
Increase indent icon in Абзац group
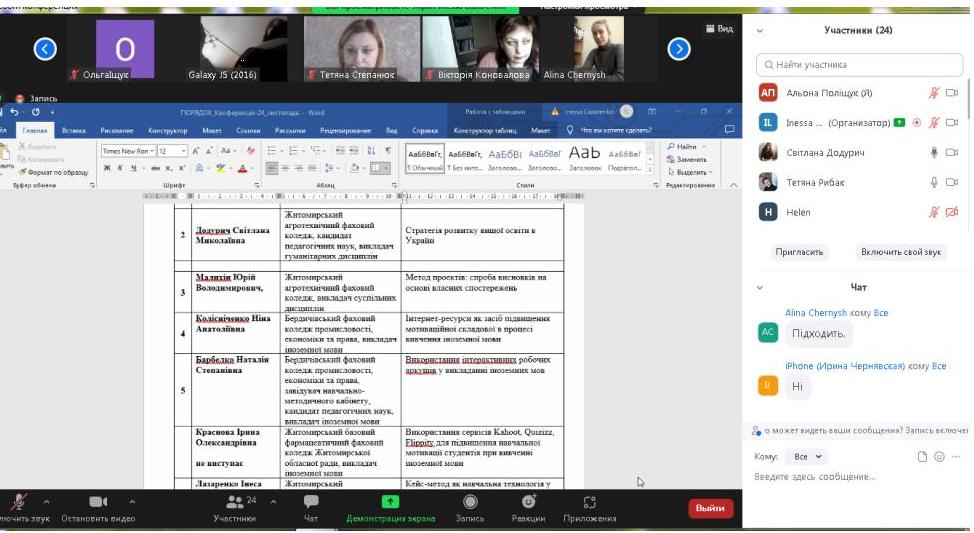click(354, 151)
